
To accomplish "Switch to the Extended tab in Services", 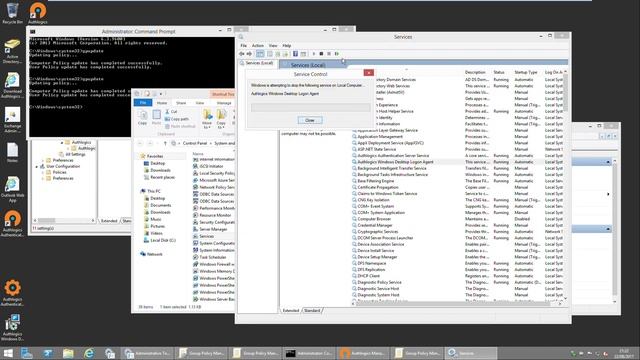I will [x=291, y=311].
